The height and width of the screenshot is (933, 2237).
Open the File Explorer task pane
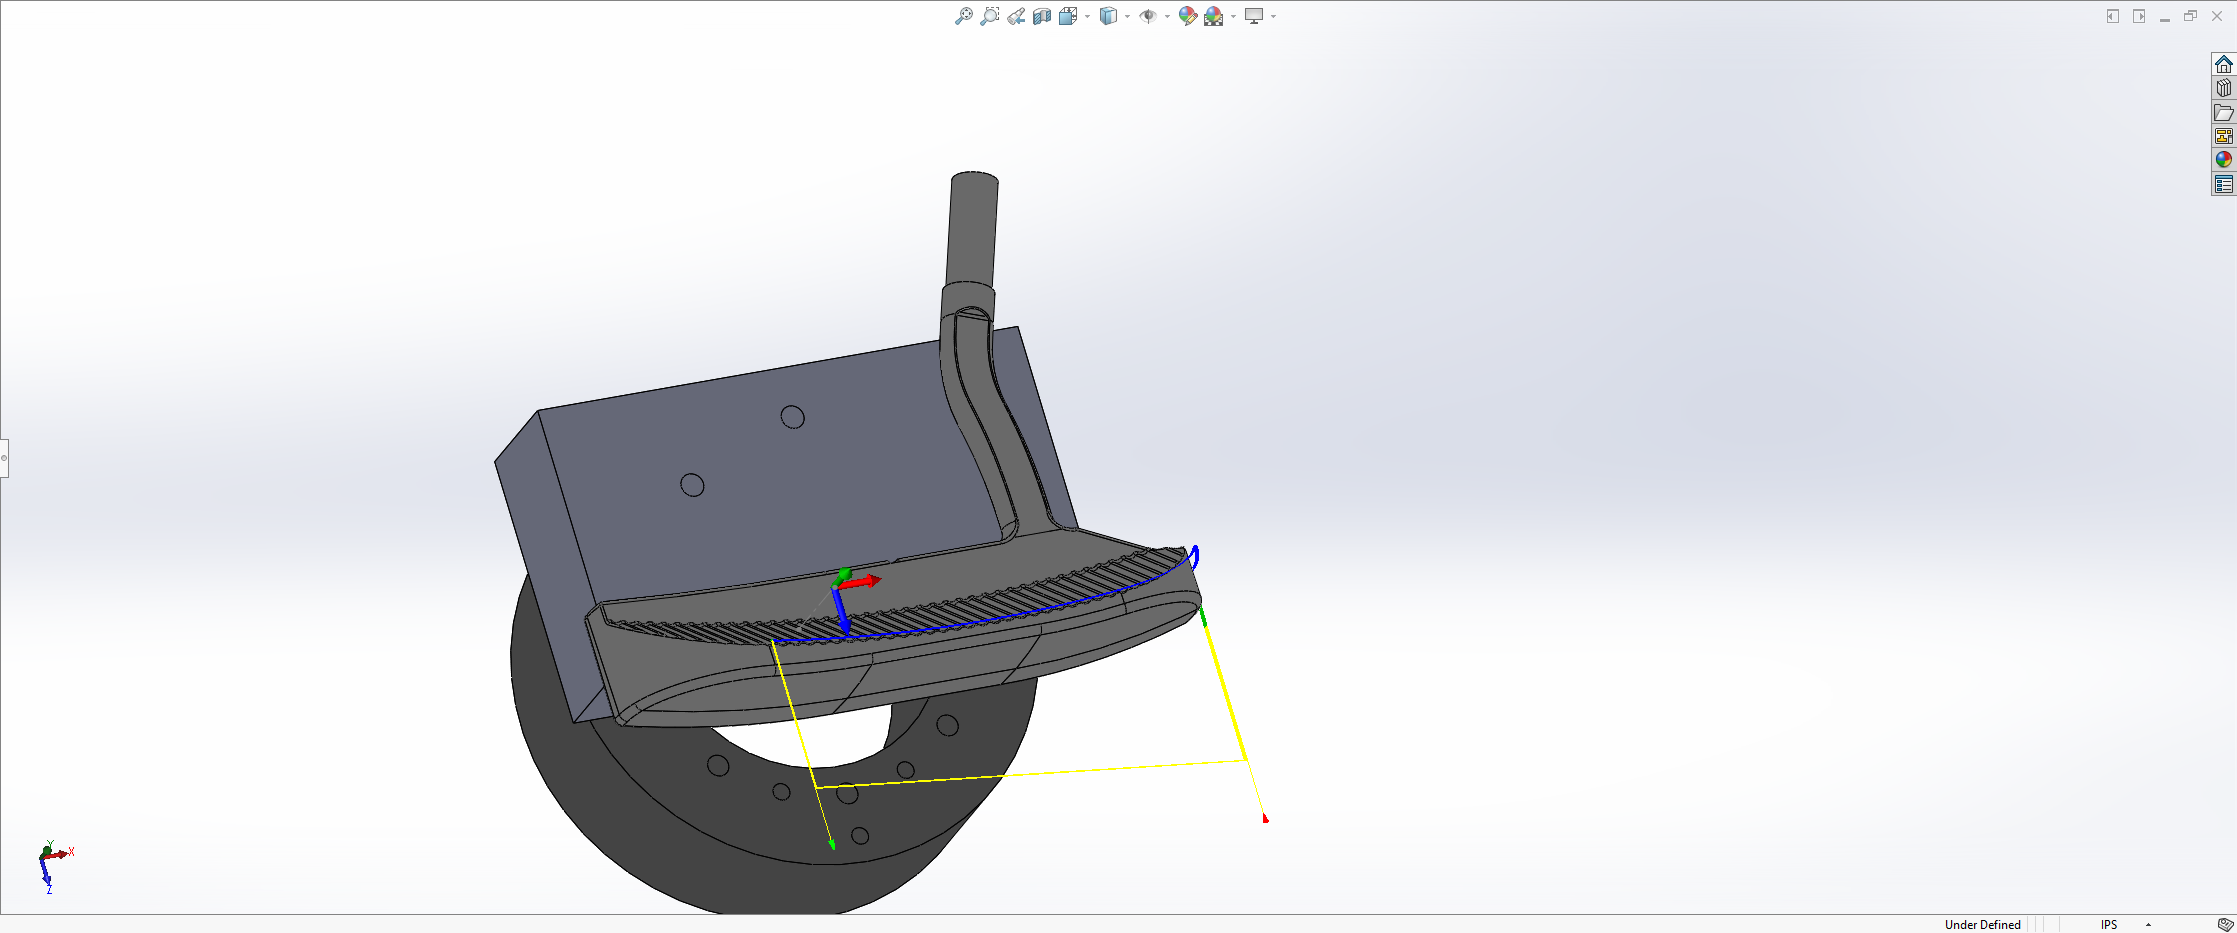pyautogui.click(x=2224, y=112)
